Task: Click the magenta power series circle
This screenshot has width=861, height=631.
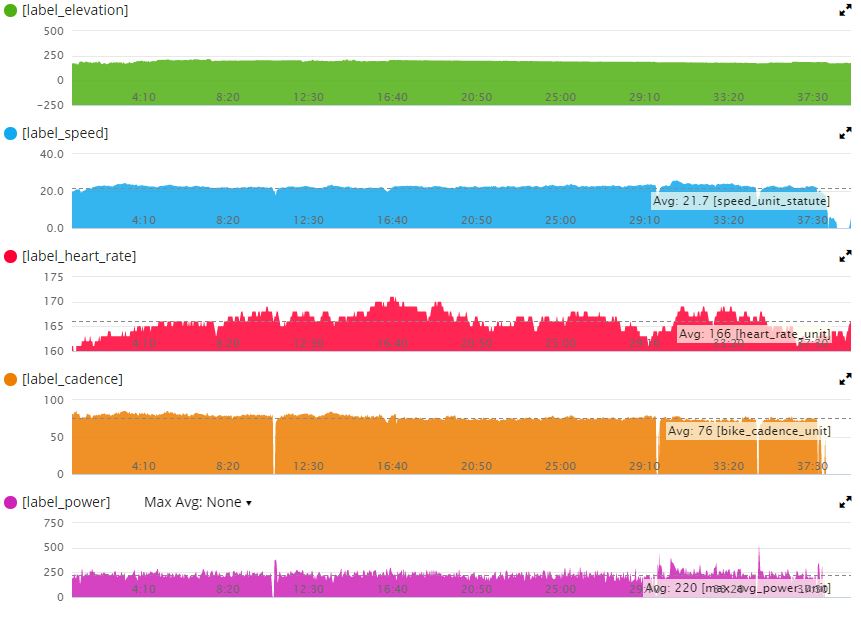Action: click(x=11, y=502)
